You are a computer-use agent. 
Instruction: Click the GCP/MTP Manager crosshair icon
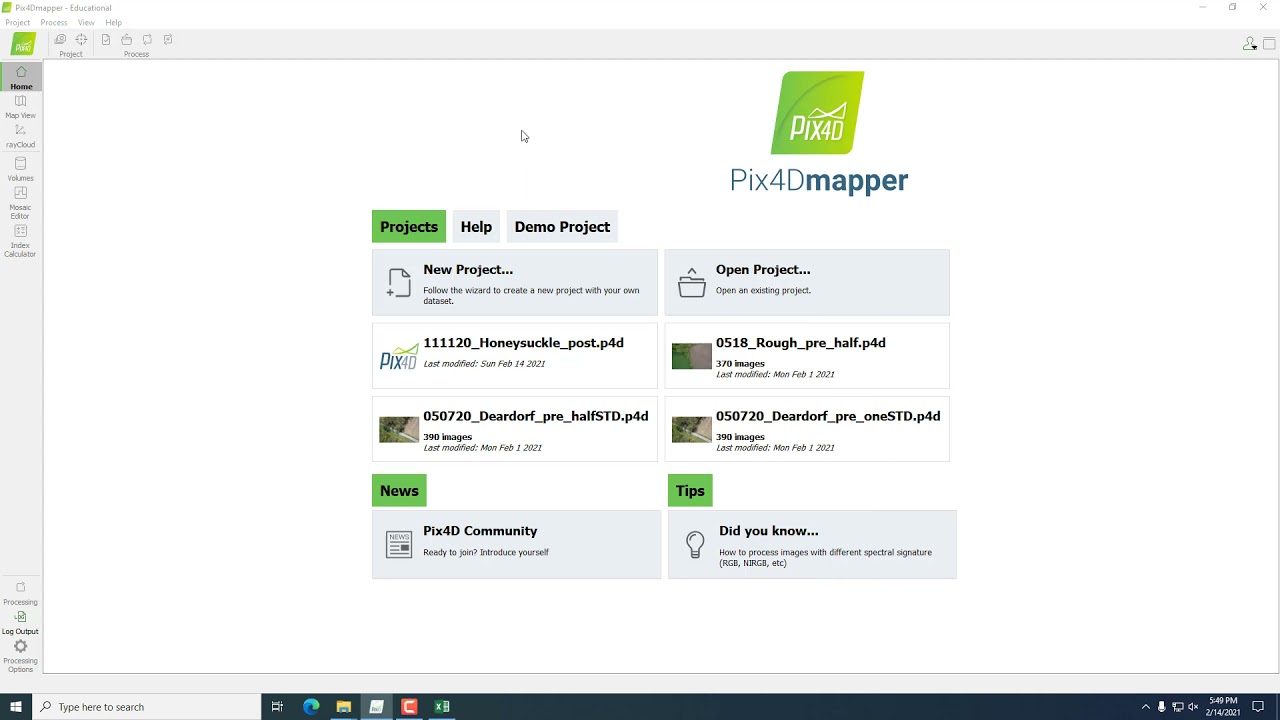[x=81, y=40]
